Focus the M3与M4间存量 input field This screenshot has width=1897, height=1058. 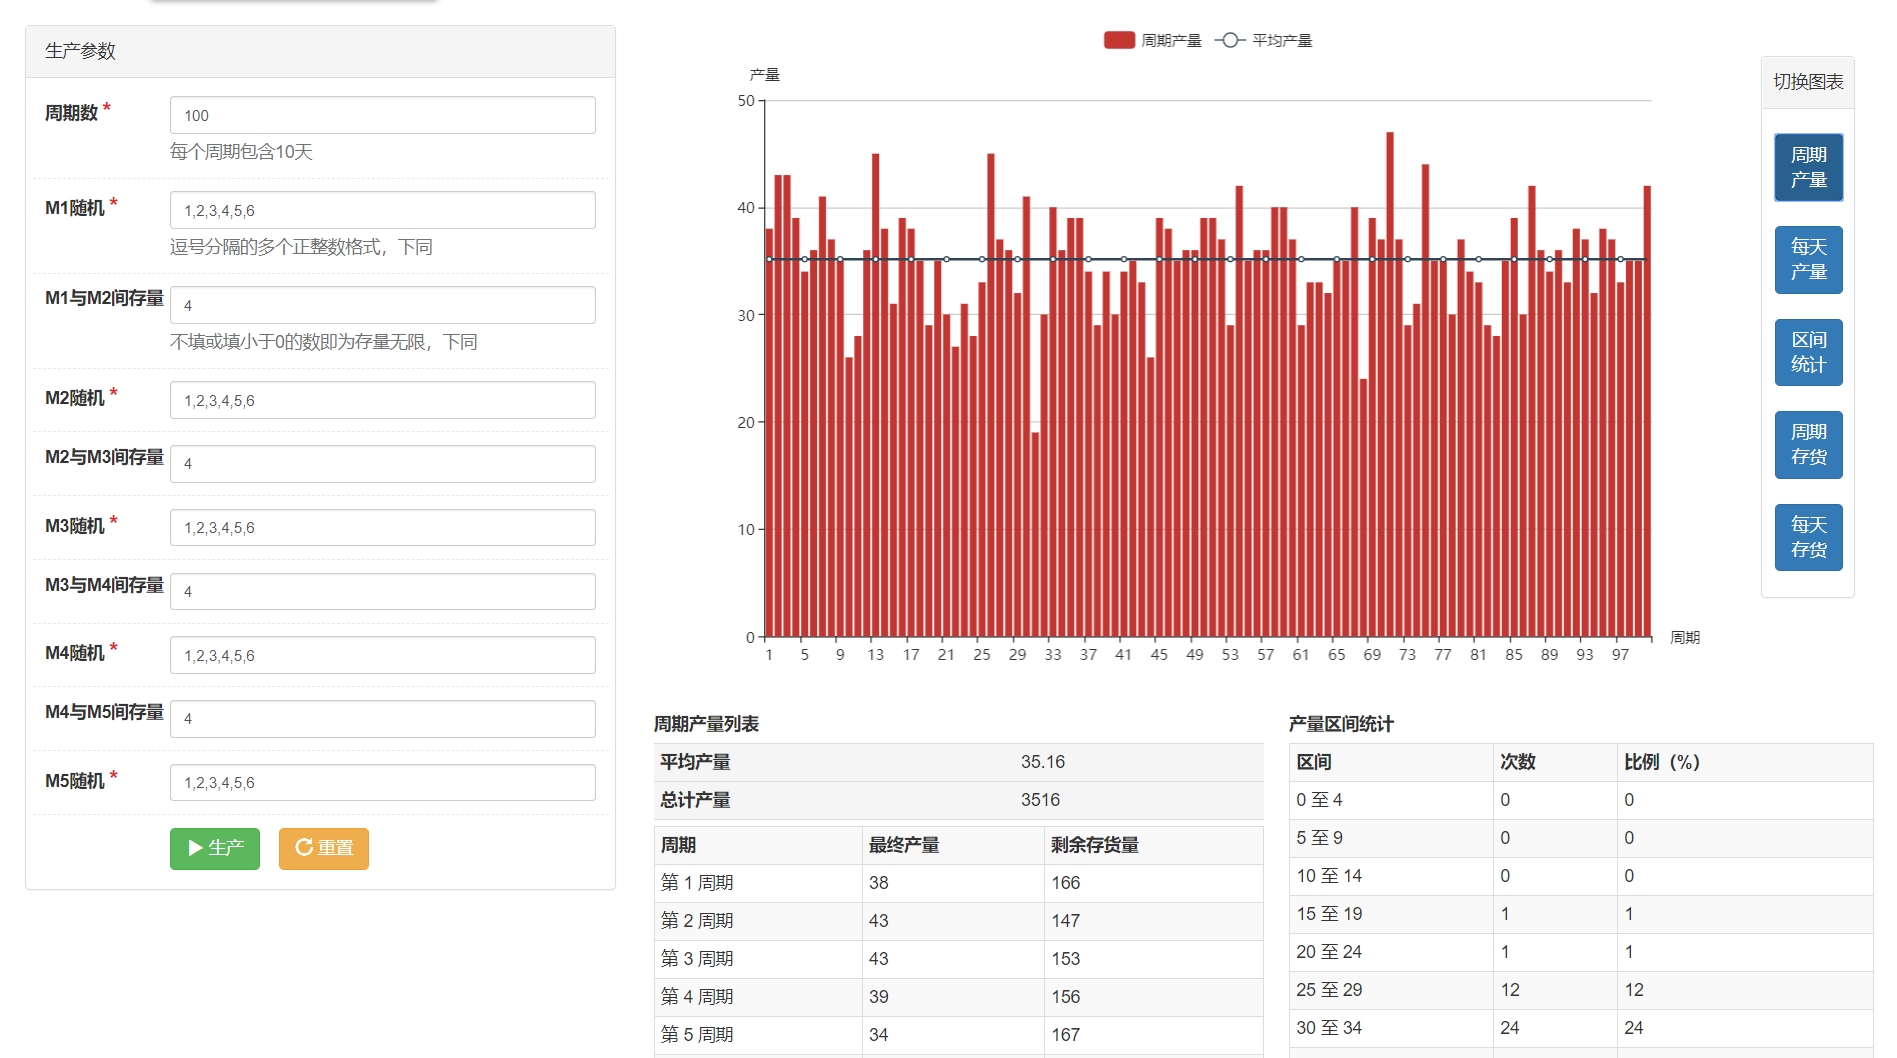[383, 591]
